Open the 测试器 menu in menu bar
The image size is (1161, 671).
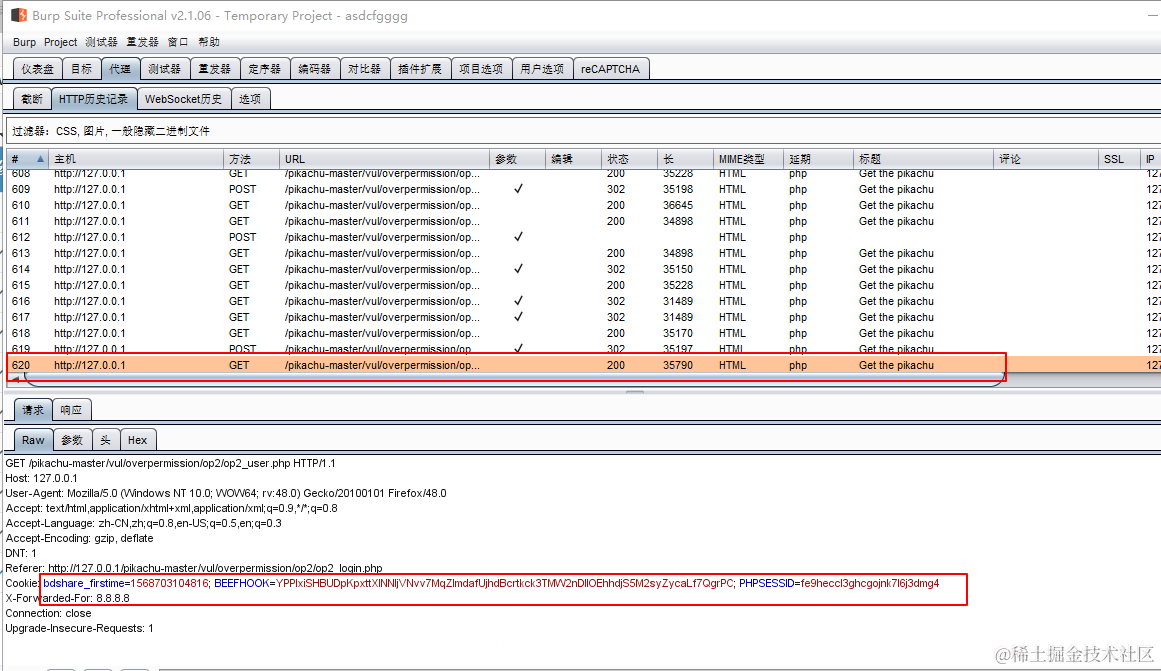101,42
